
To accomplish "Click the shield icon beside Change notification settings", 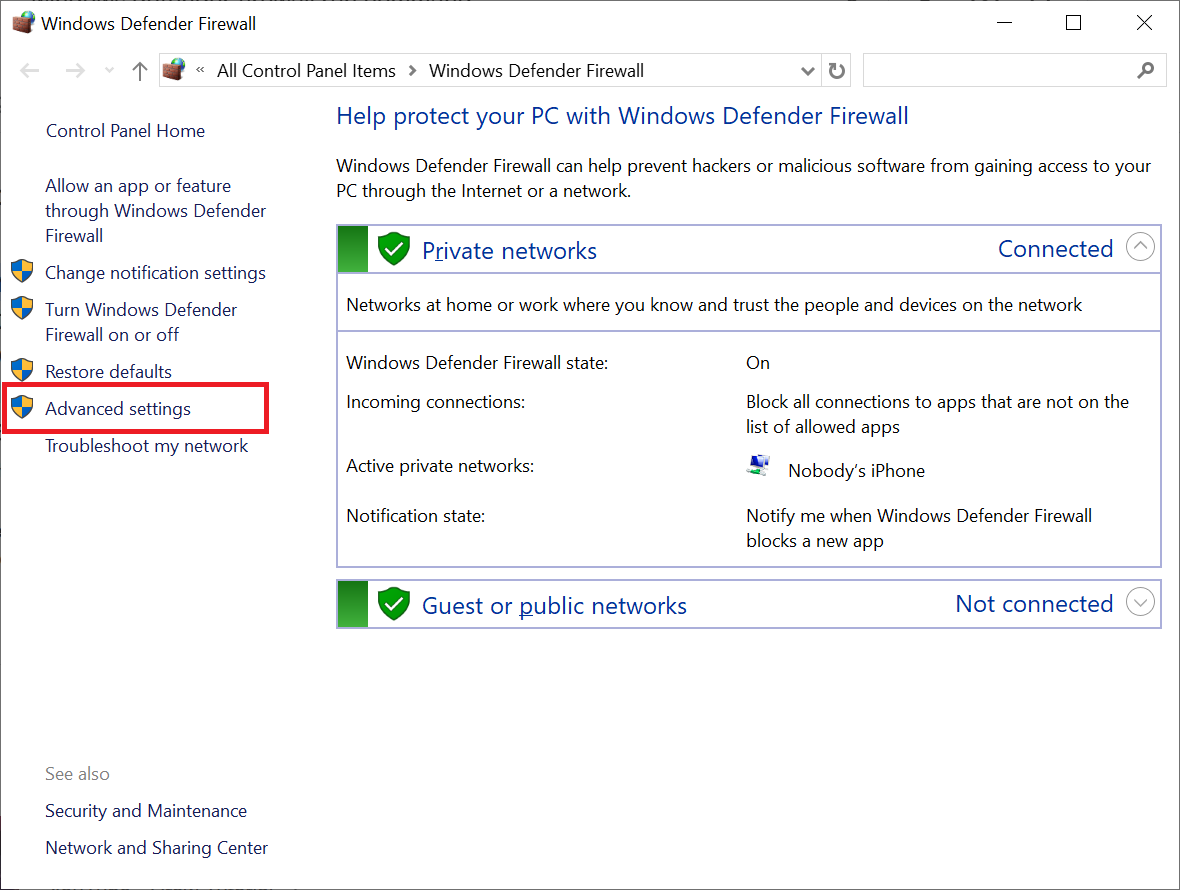I will pos(22,272).
